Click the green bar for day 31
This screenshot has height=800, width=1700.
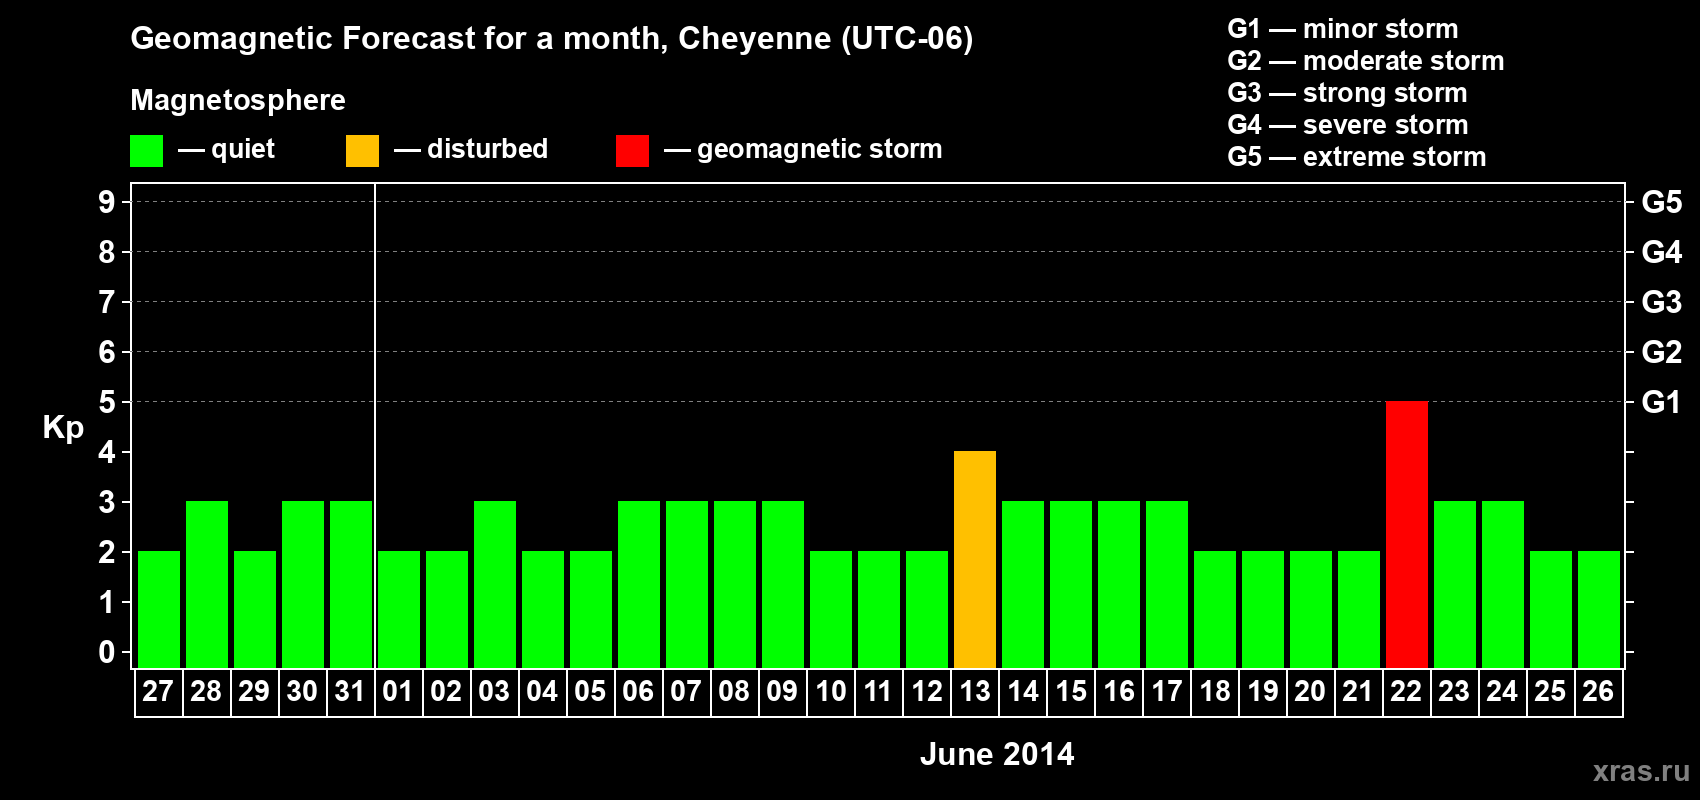click(350, 584)
